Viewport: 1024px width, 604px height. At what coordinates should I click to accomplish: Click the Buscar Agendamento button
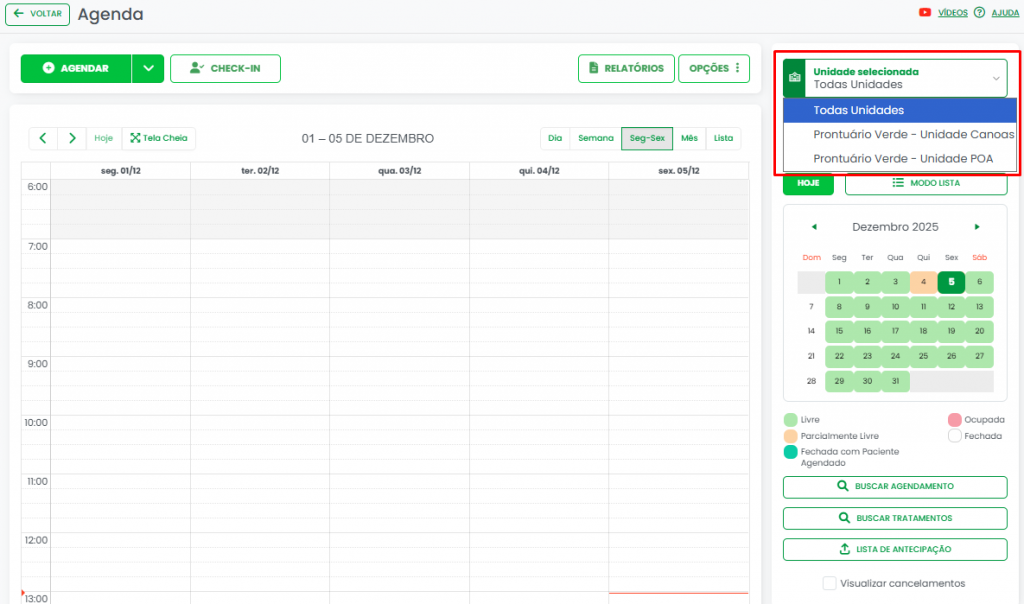(x=894, y=486)
